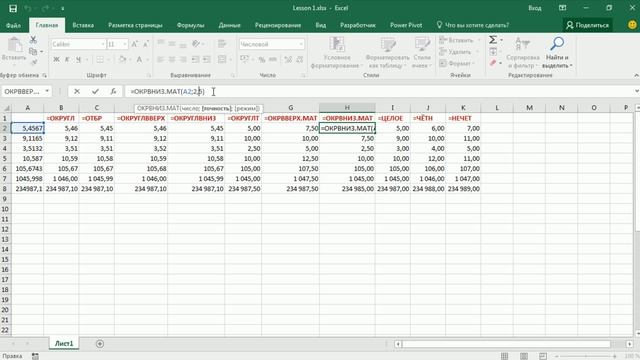Click the percent style icon
The image size is (640, 360).
click(x=262, y=60)
